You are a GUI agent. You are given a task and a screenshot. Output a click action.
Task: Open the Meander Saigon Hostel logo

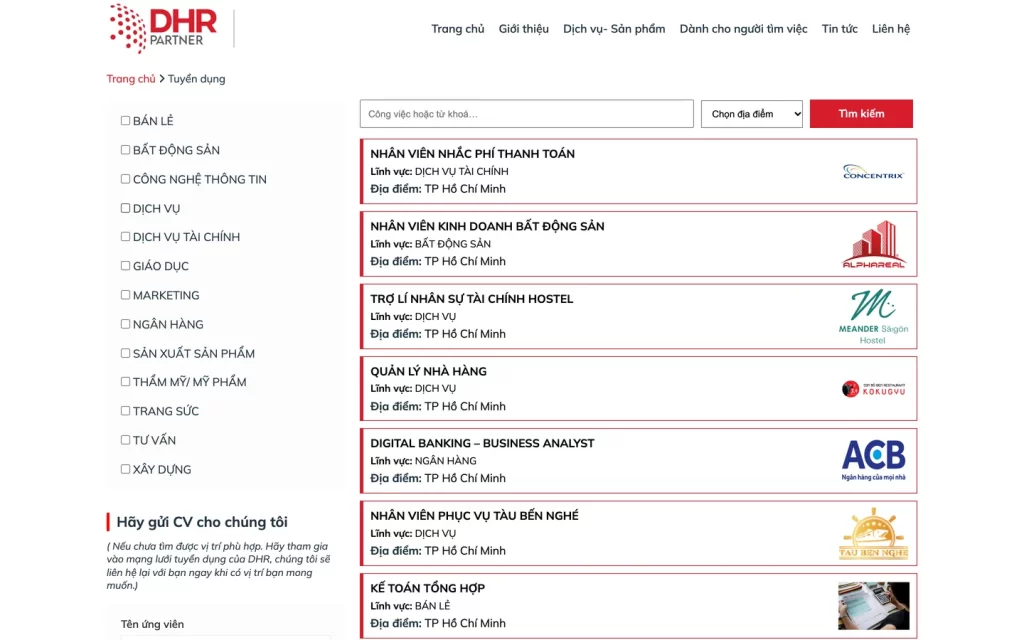tap(873, 317)
